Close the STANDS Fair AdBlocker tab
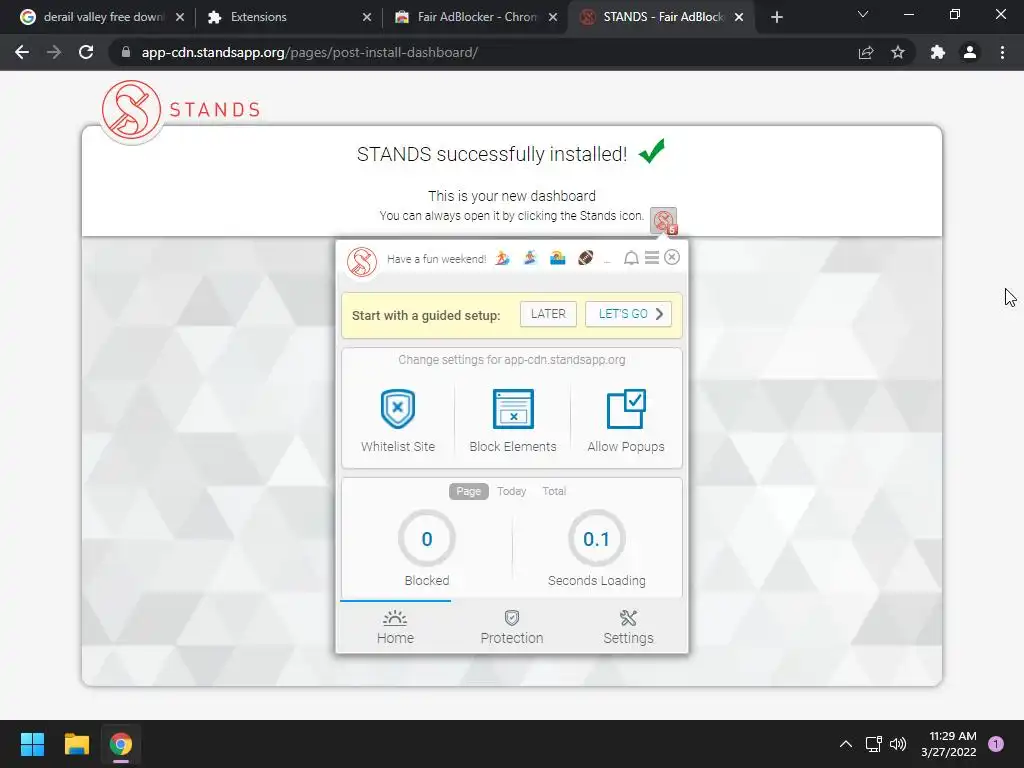The height and width of the screenshot is (768, 1024). (739, 17)
